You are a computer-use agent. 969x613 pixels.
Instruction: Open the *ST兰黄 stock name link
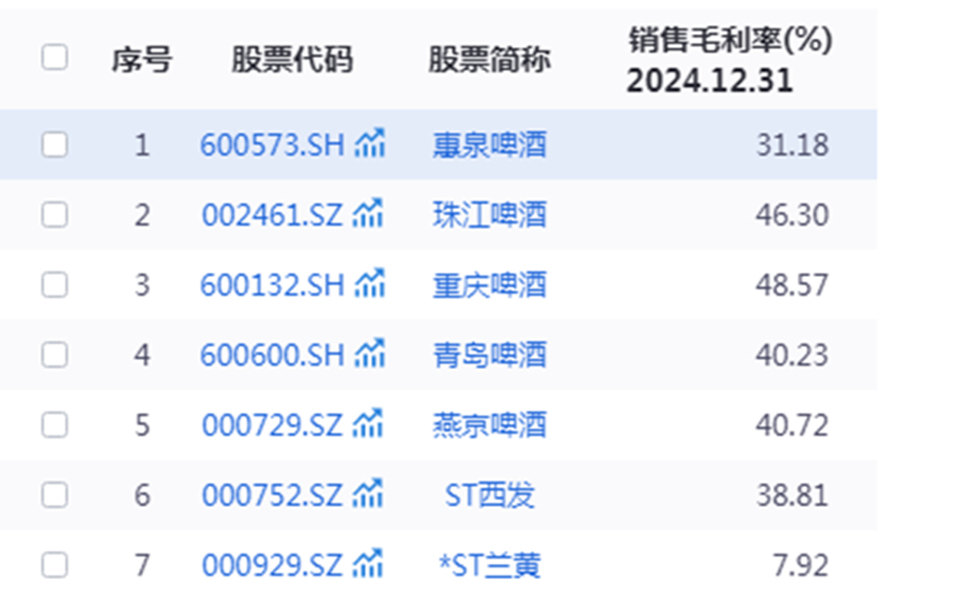point(489,565)
